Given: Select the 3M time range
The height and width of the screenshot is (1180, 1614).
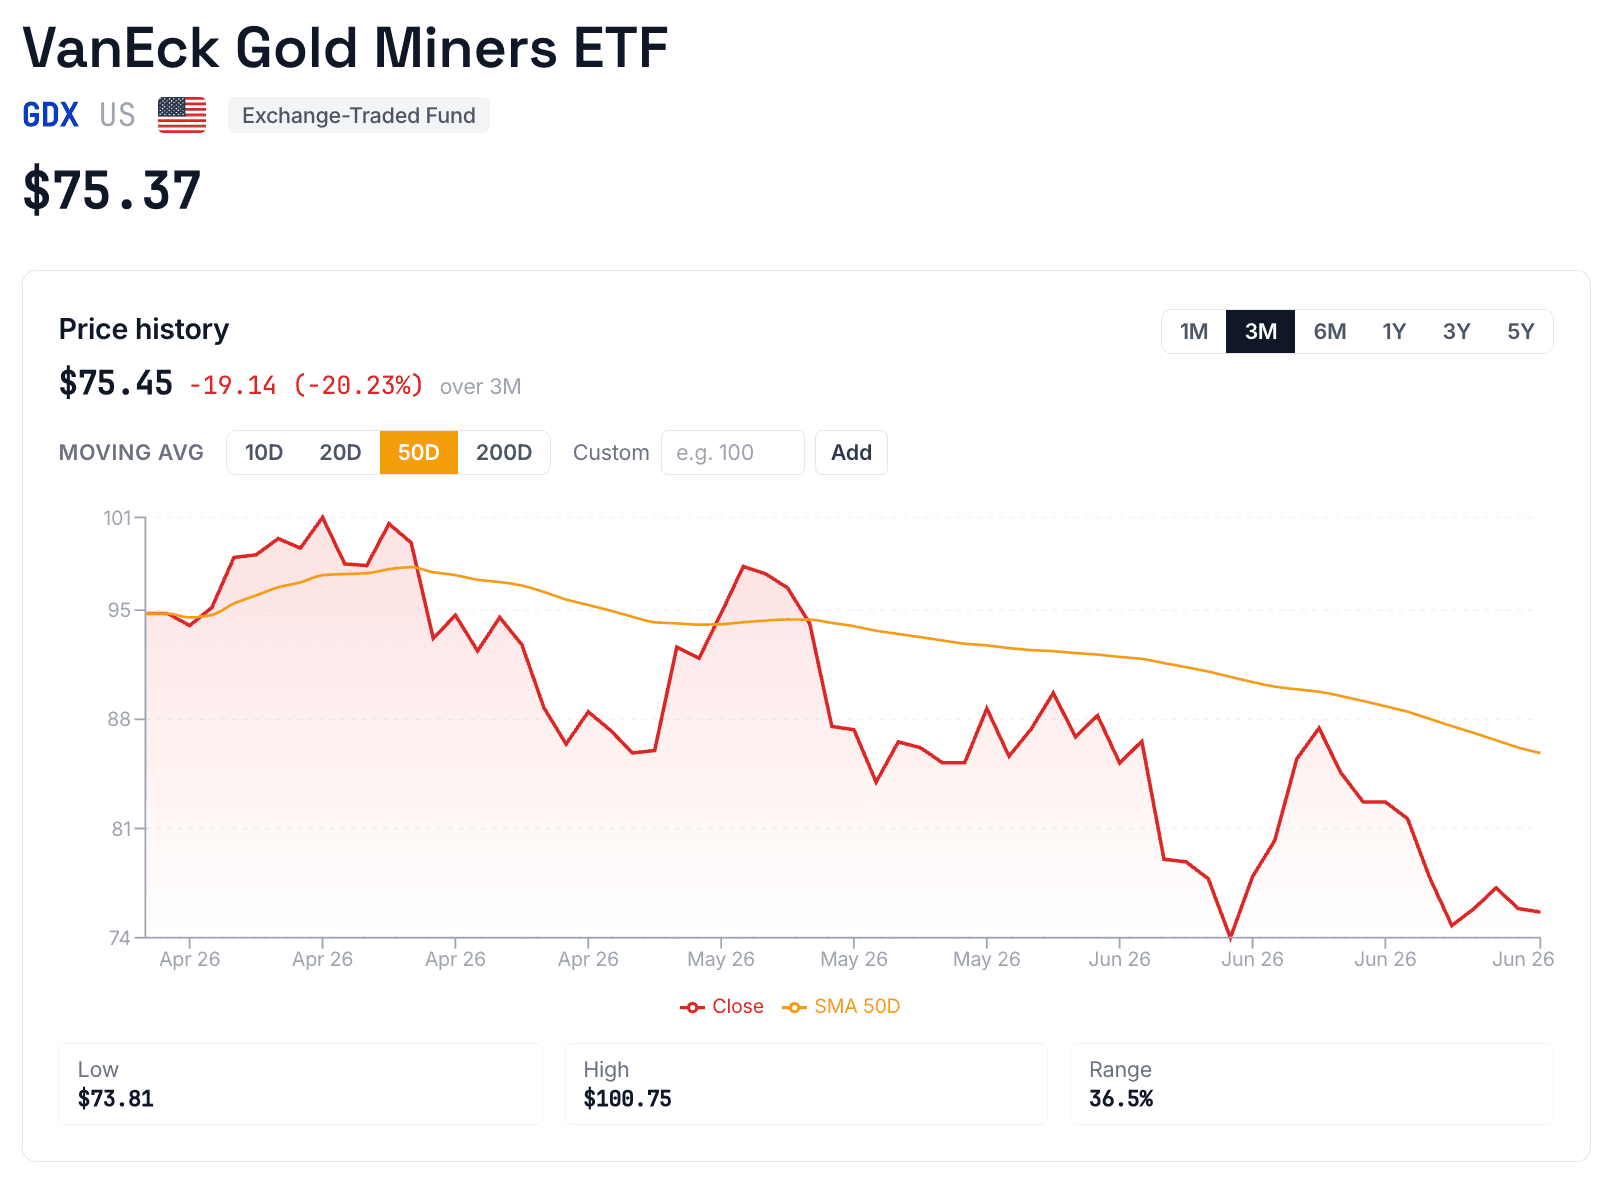Looking at the screenshot, I should [1260, 332].
